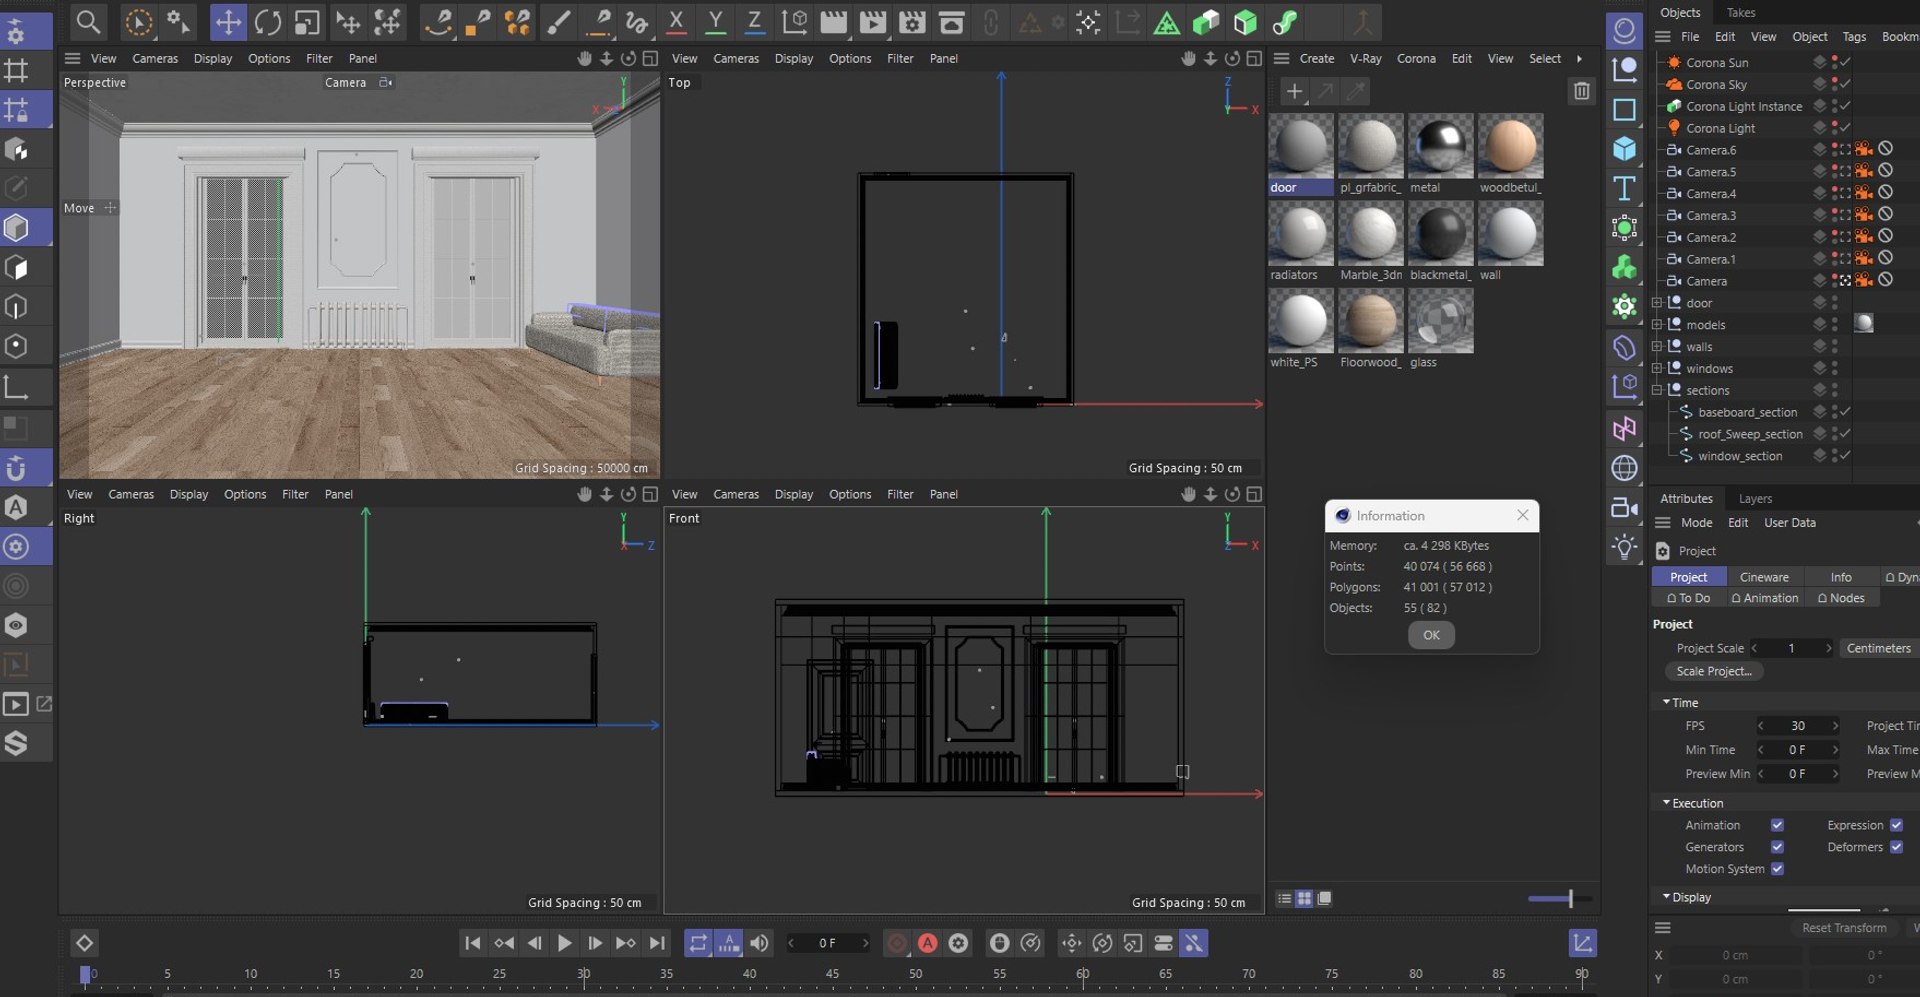This screenshot has height=997, width=1920.
Task: Open the search magnifier icon
Action: click(88, 22)
